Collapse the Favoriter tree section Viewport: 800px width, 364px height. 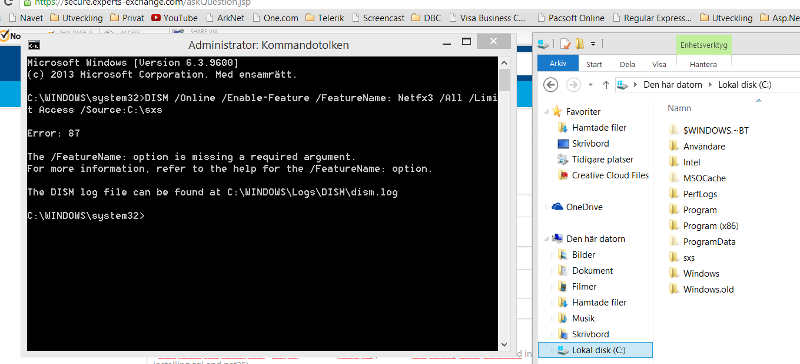coord(547,111)
